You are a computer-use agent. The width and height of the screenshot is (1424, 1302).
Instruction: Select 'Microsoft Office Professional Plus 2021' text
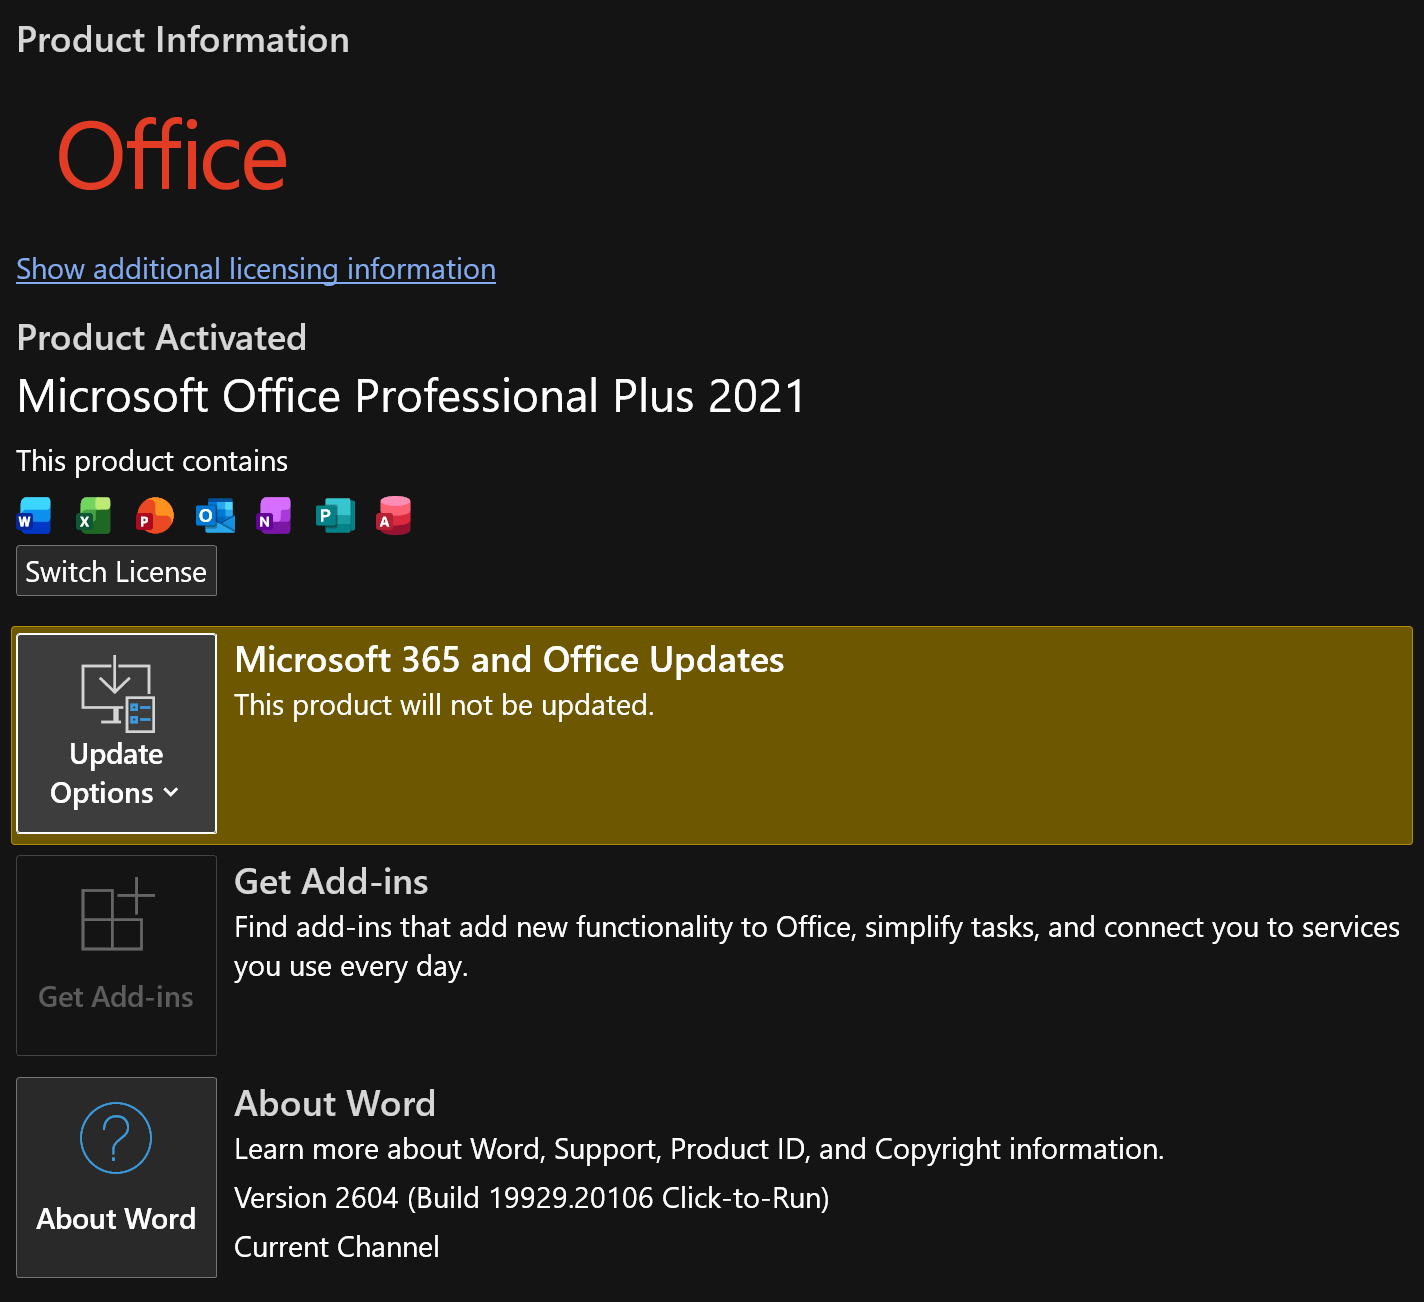click(x=411, y=396)
